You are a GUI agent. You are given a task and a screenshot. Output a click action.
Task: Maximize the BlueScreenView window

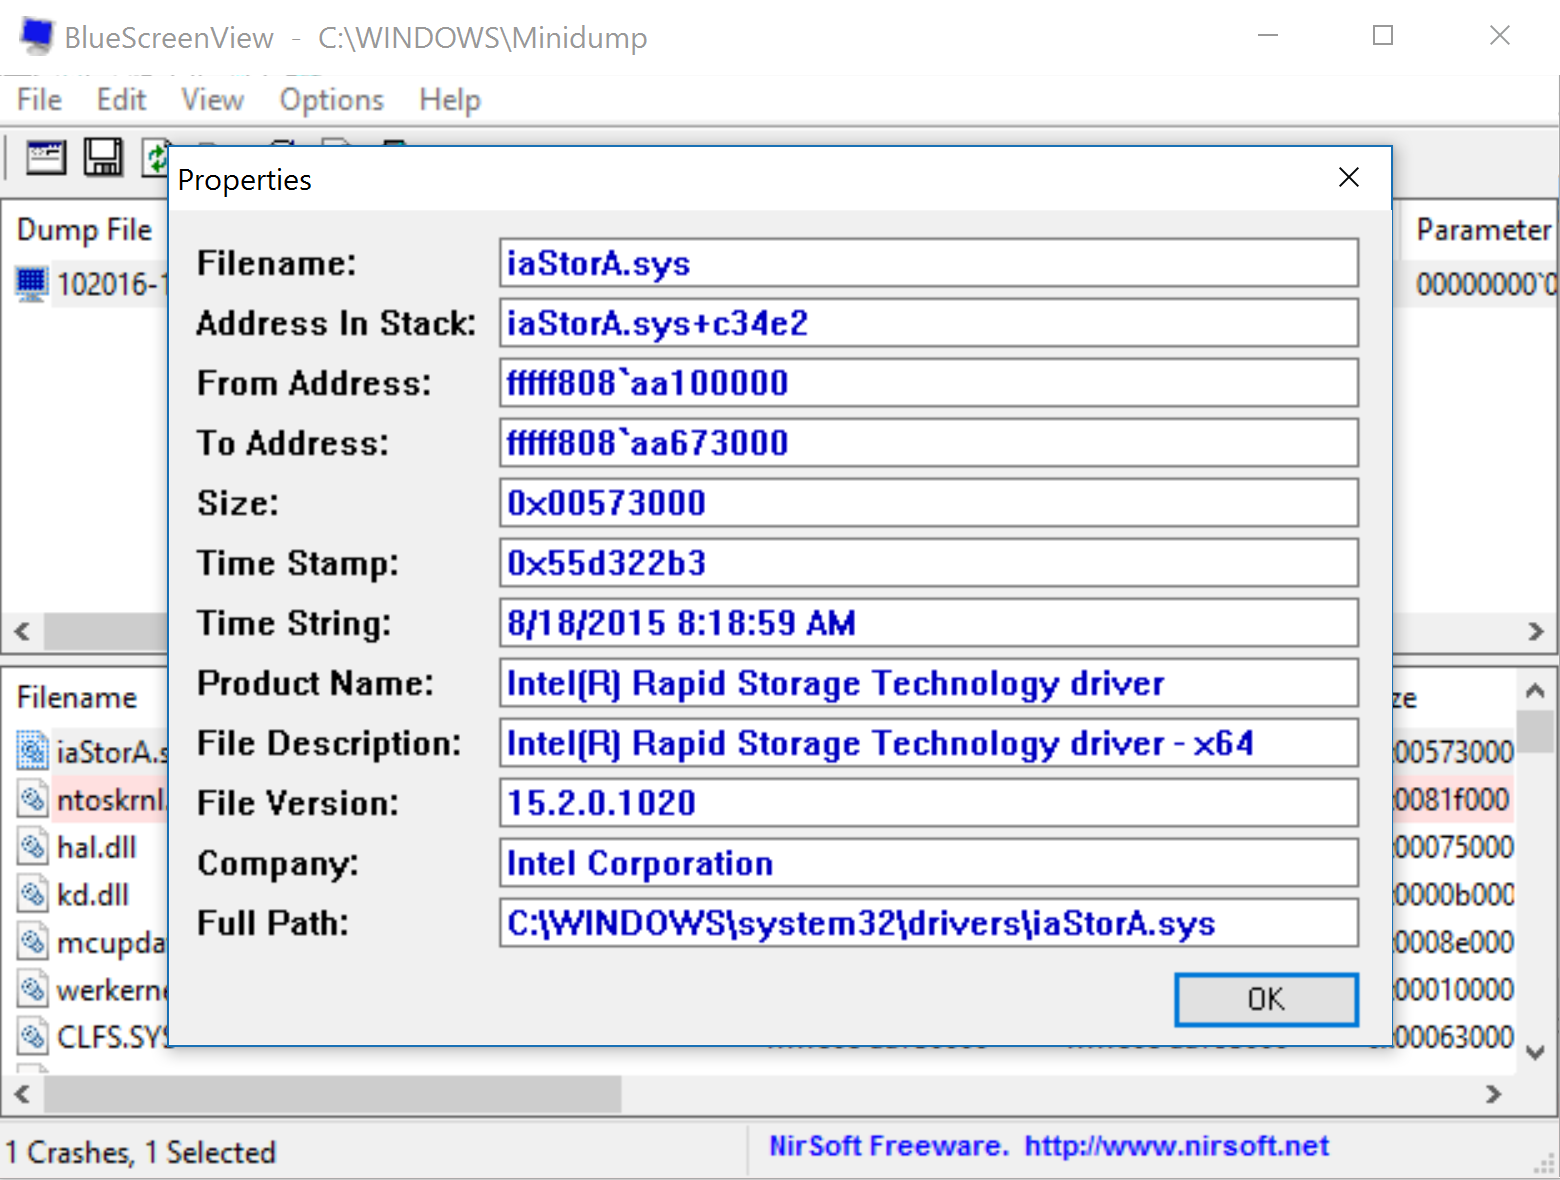click(1383, 36)
